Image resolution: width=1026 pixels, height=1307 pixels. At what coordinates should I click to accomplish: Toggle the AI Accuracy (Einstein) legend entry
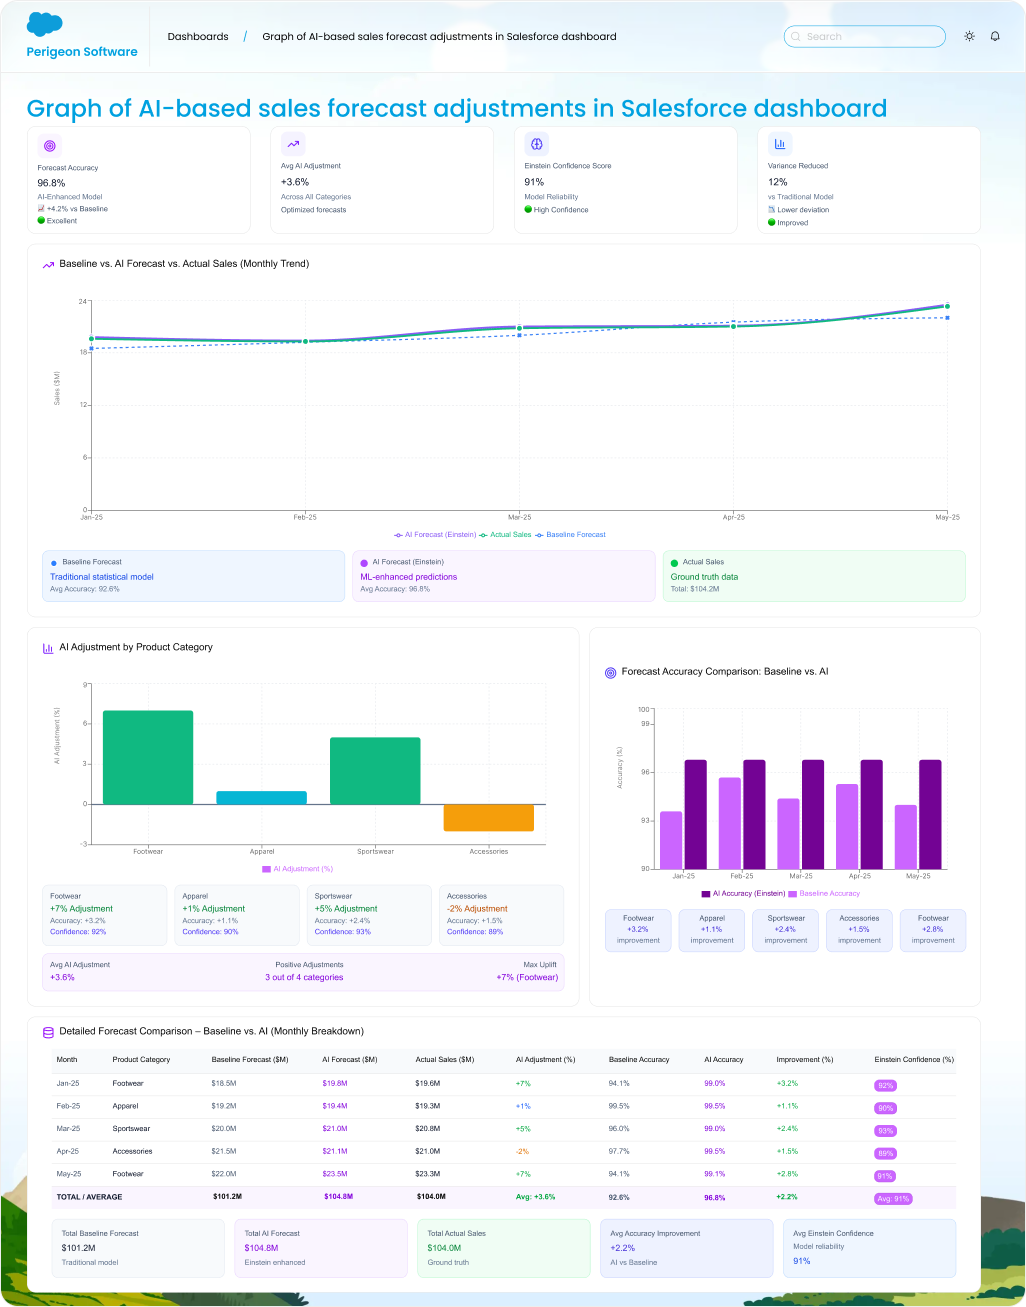(x=743, y=894)
